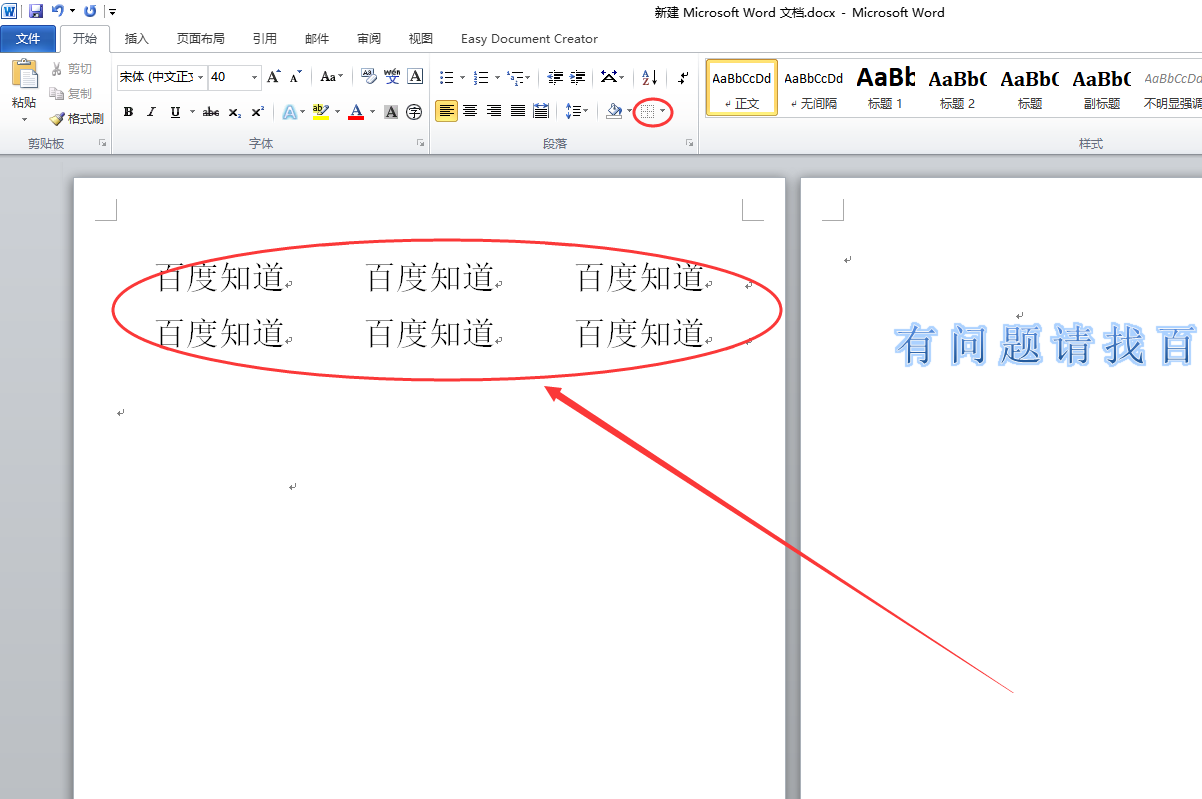
Task: Apply subscript formatting
Action: (234, 112)
